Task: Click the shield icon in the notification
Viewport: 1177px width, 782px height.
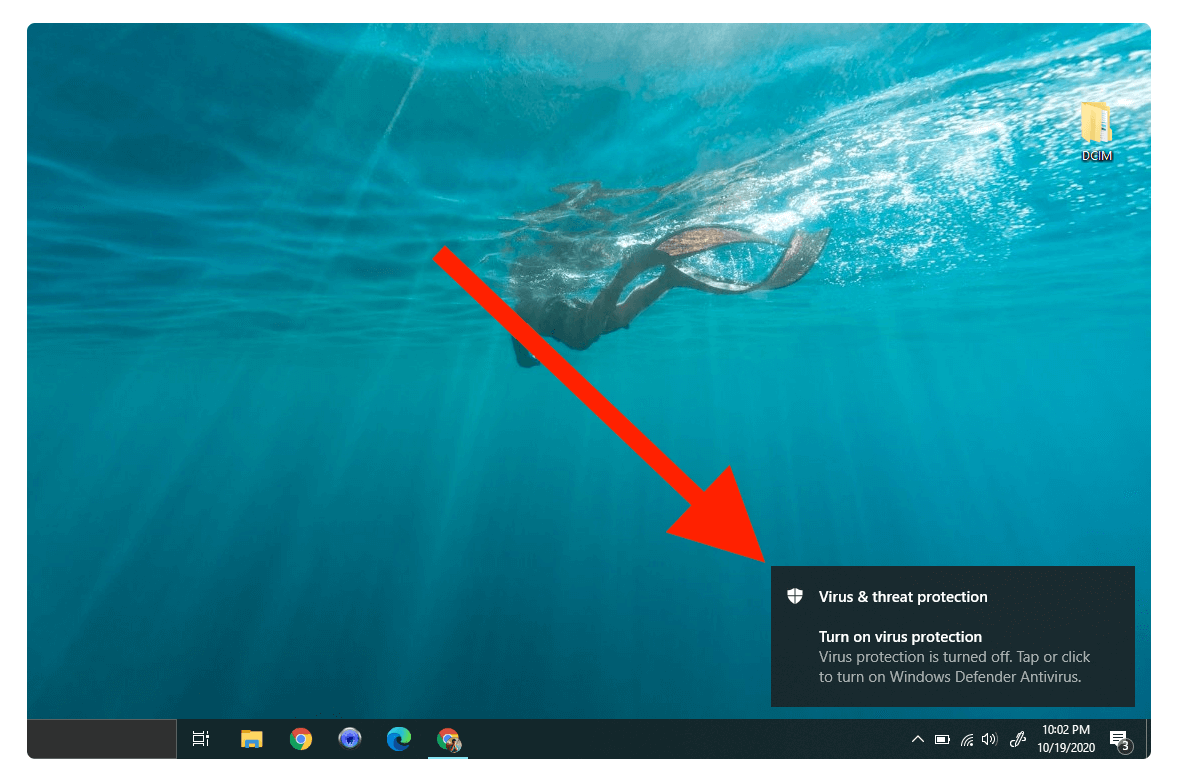Action: point(795,597)
